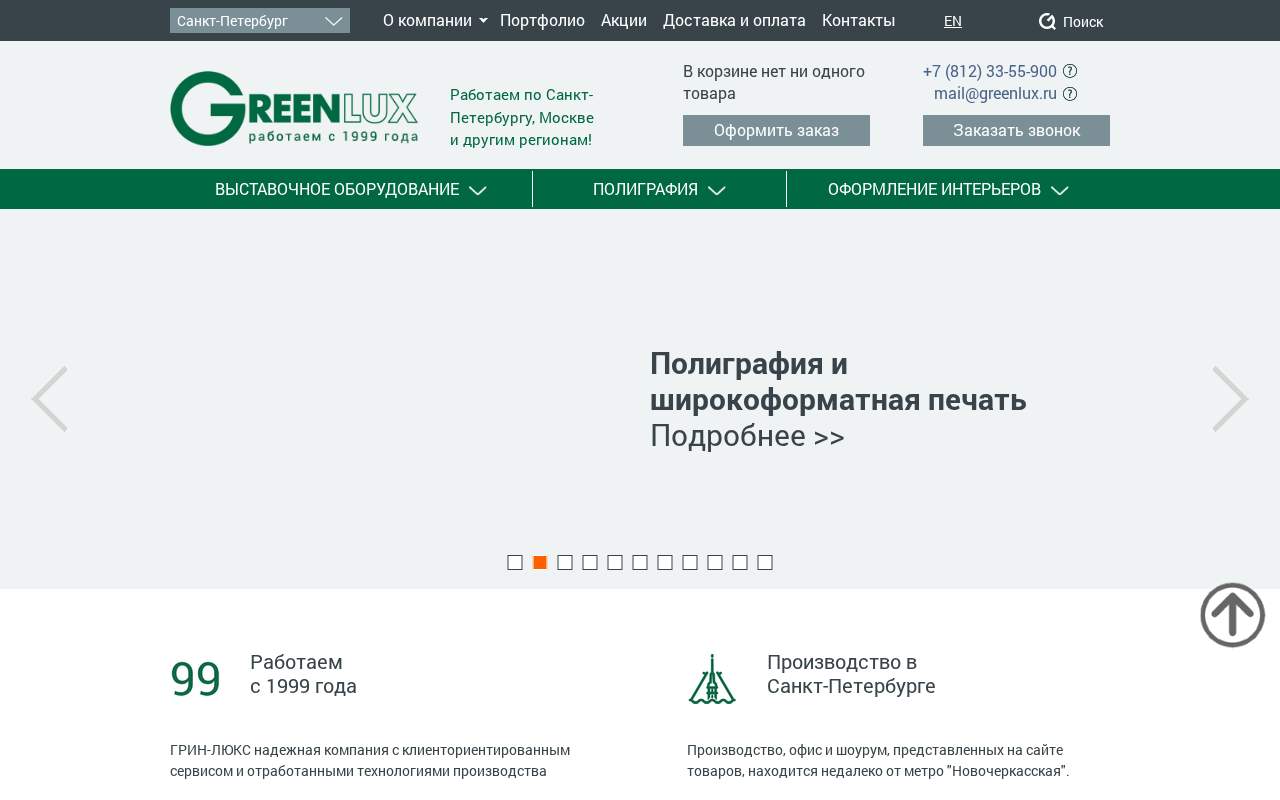The height and width of the screenshot is (800, 1280).
Task: Open the Акции page
Action: coord(624,20)
